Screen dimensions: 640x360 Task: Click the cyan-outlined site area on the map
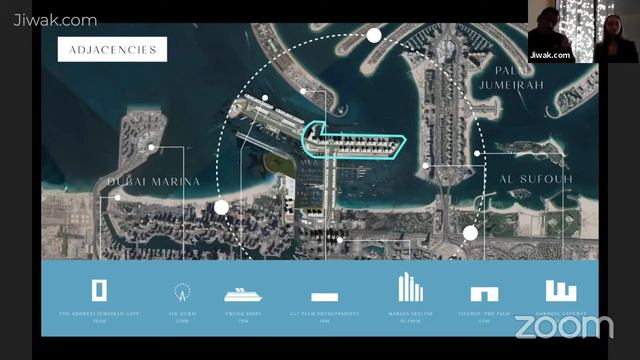pos(353,141)
